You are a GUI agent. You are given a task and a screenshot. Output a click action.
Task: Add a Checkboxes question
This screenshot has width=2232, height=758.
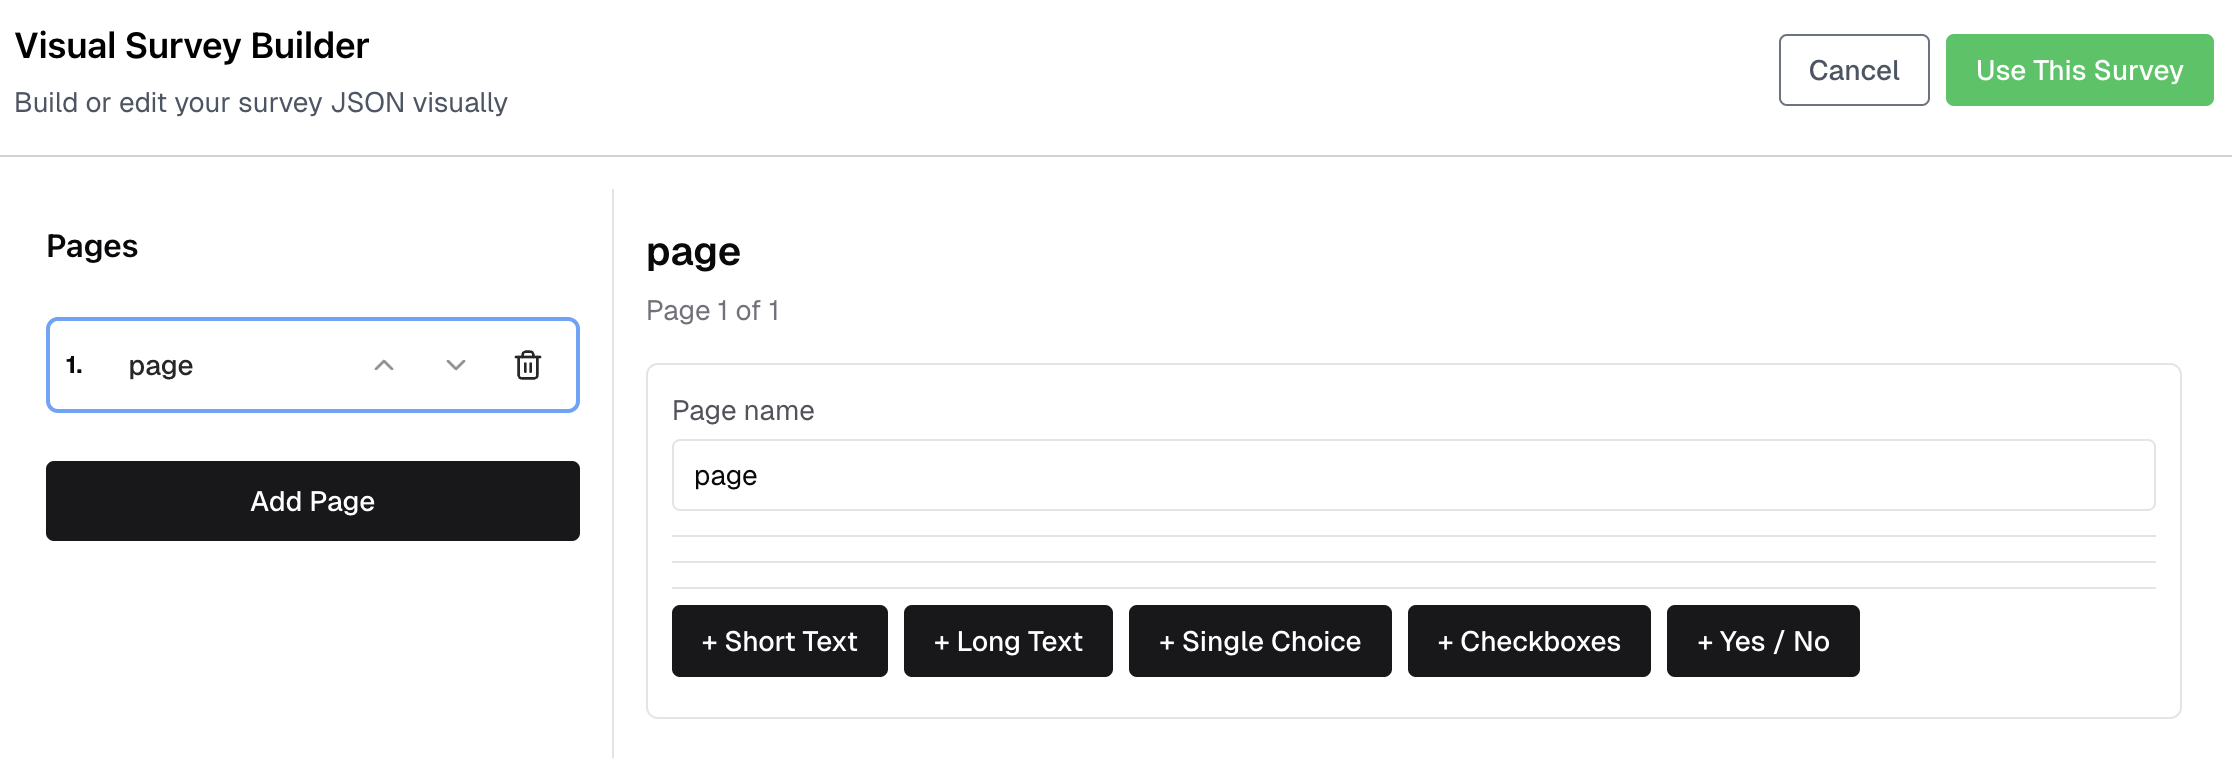click(1528, 641)
